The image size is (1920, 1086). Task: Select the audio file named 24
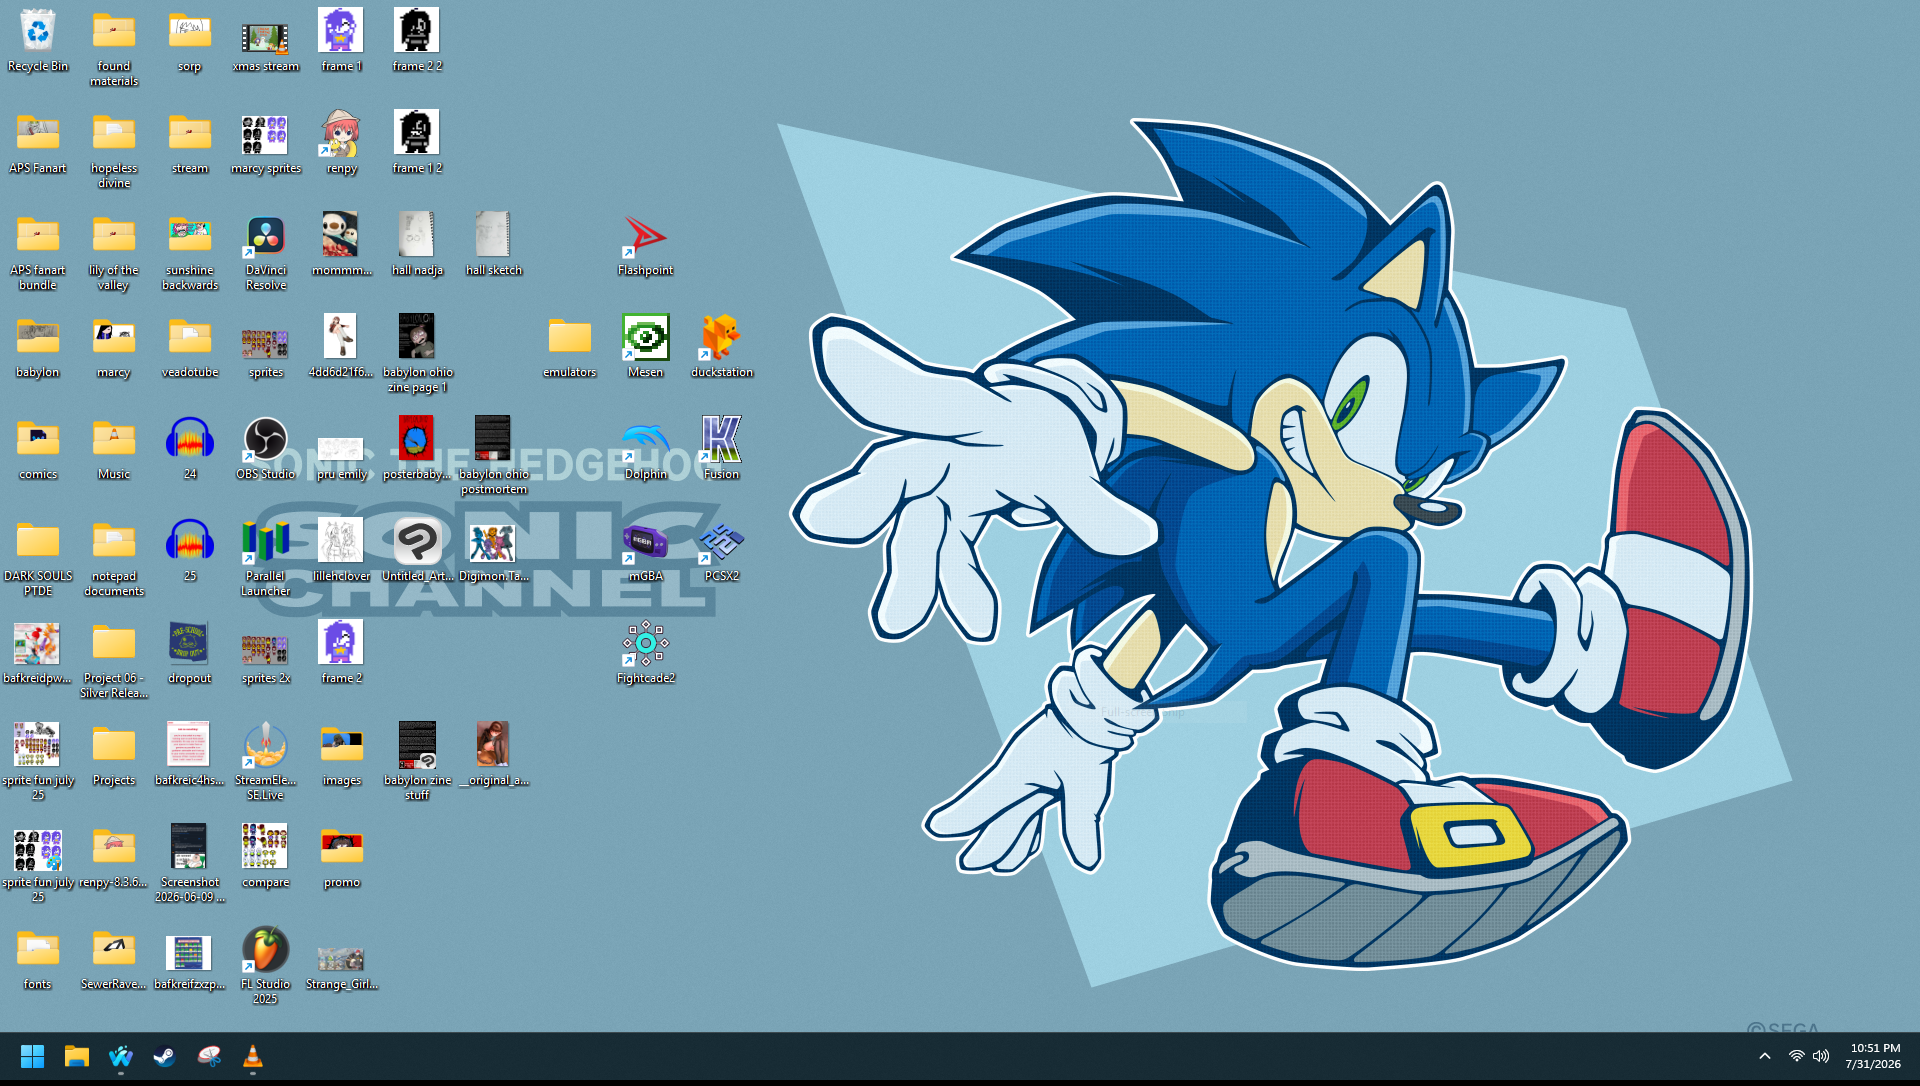pos(190,448)
